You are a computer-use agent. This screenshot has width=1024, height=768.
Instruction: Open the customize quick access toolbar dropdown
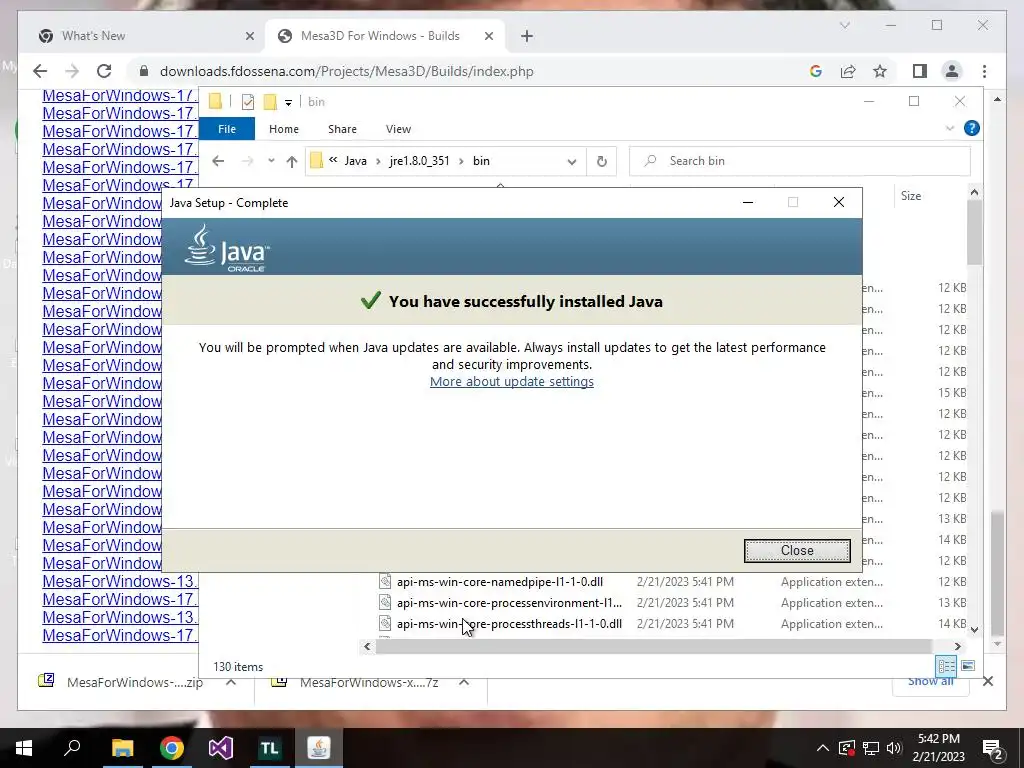(288, 103)
